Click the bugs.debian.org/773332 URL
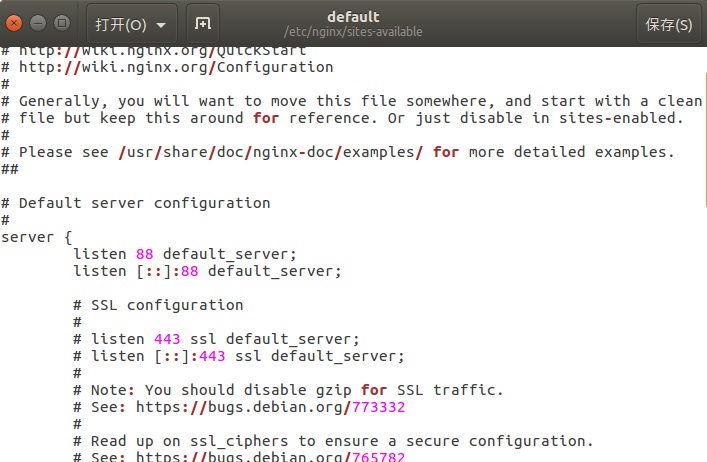Screen dimensions: 707x462 pos(271,407)
